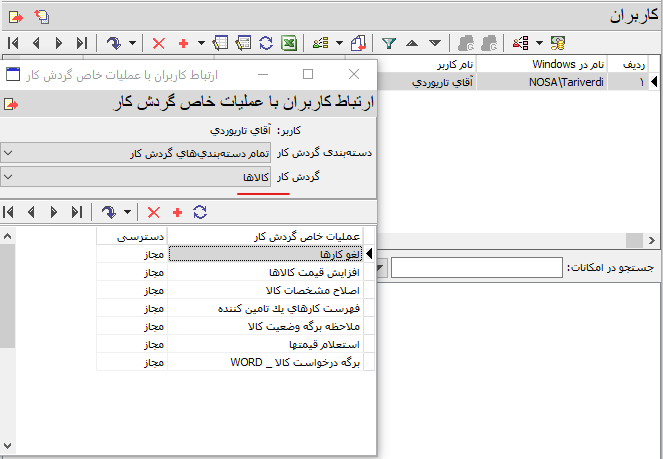Click the دسترسی column header
663x459 pixels.
[133, 236]
